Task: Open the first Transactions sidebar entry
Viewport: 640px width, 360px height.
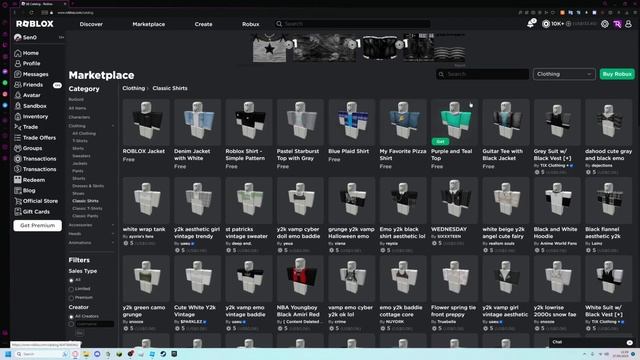Action: 35,159
